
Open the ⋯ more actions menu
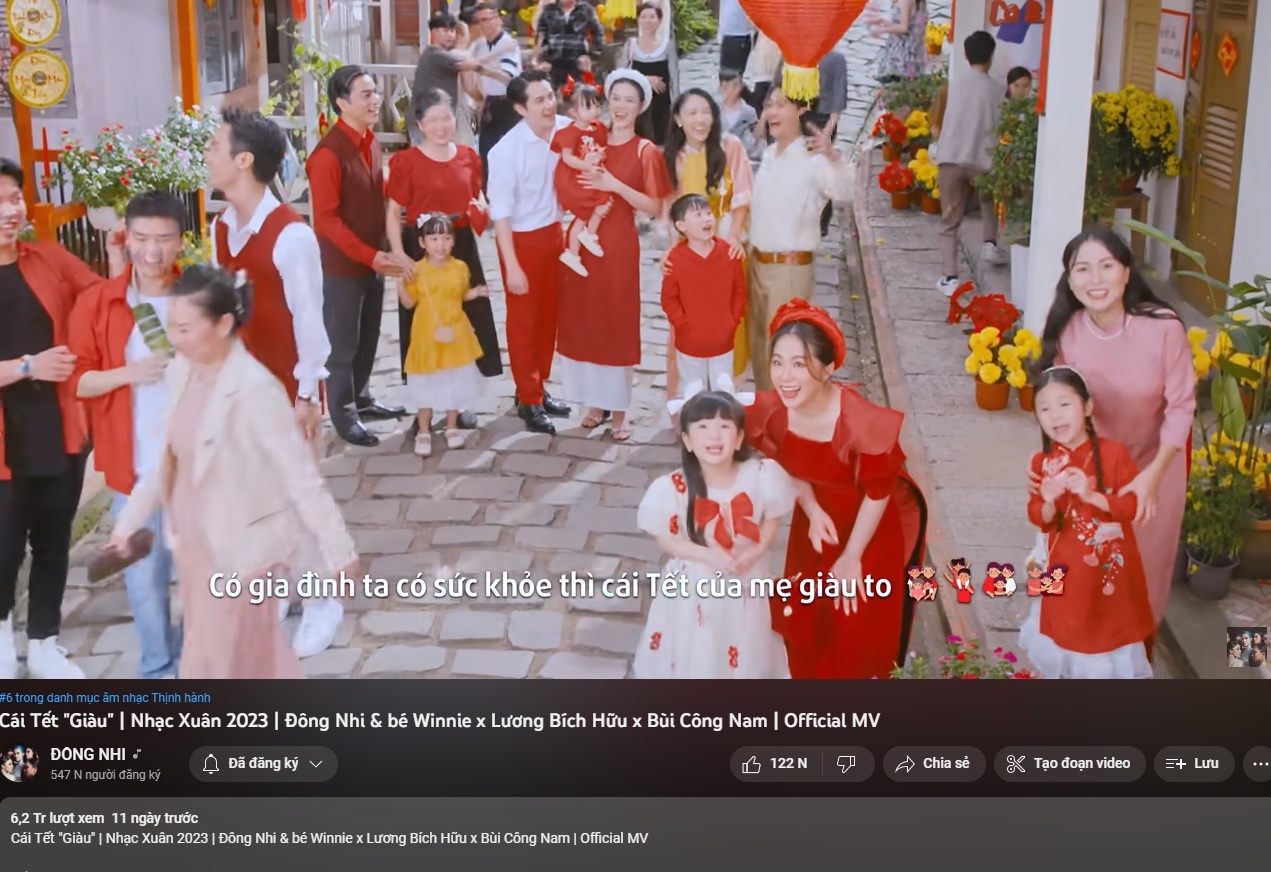pos(1259,763)
